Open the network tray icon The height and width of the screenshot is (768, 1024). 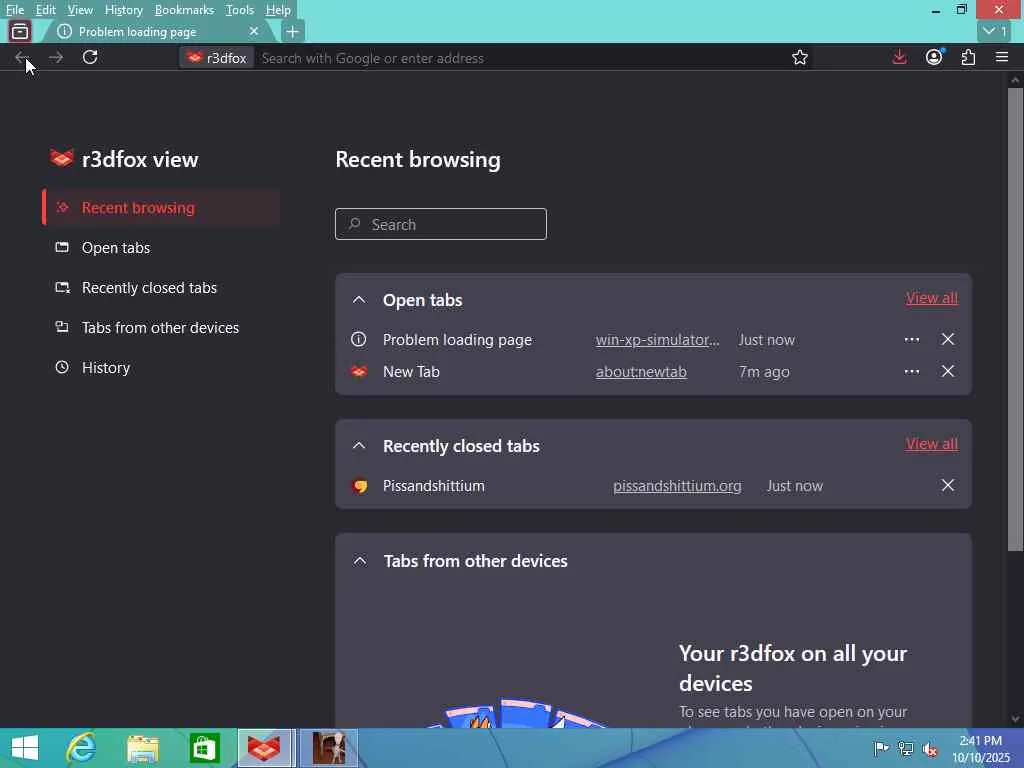click(x=905, y=748)
